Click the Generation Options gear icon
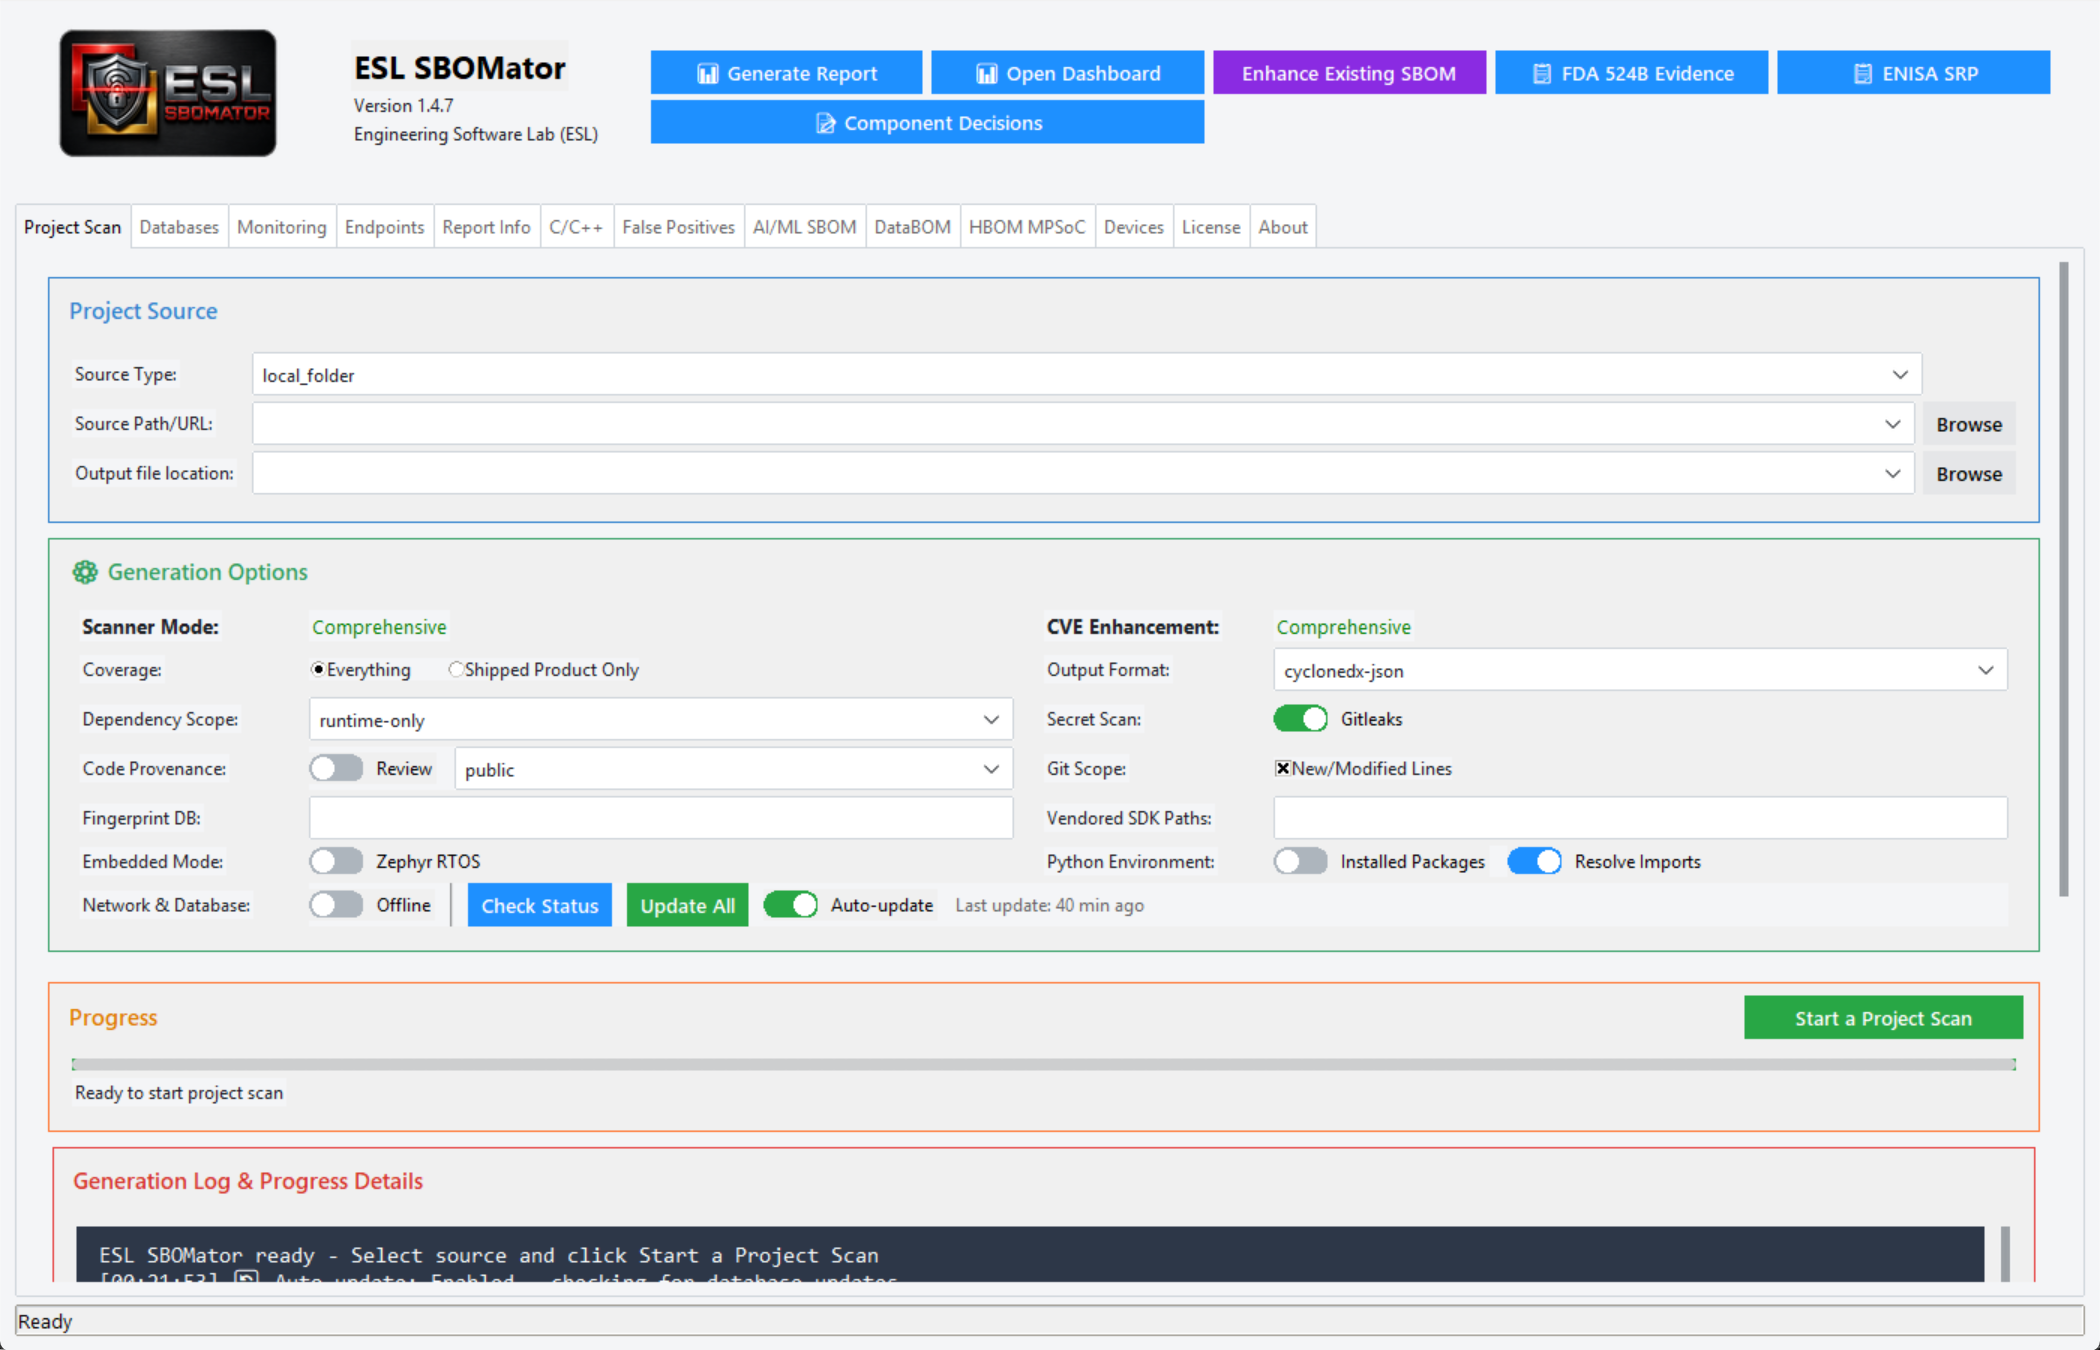Image resolution: width=2100 pixels, height=1350 pixels. point(85,572)
